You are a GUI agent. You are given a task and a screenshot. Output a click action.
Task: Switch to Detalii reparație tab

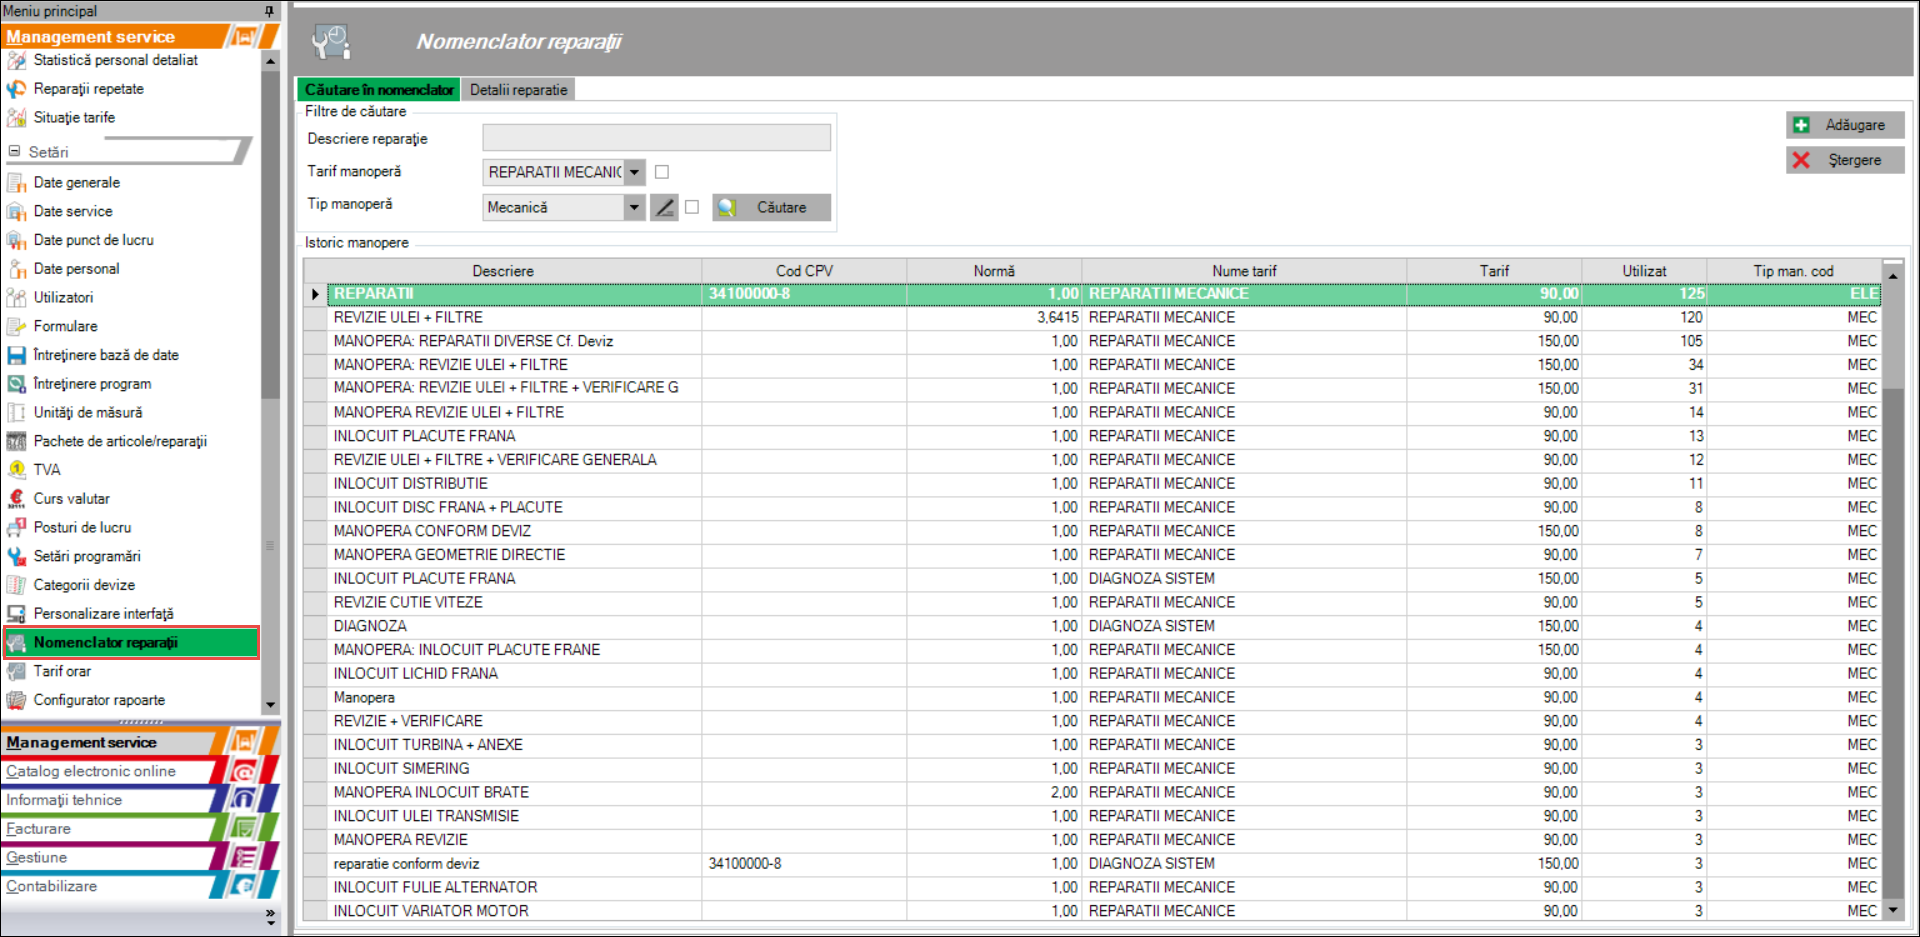click(518, 90)
